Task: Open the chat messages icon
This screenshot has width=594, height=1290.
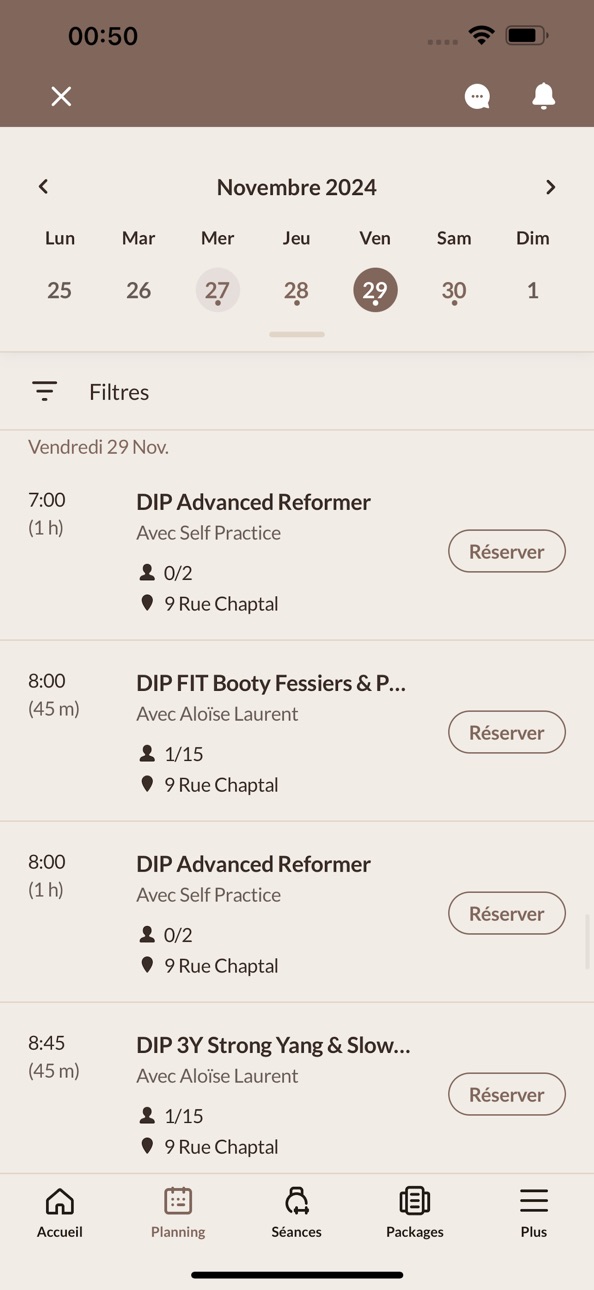Action: (477, 96)
